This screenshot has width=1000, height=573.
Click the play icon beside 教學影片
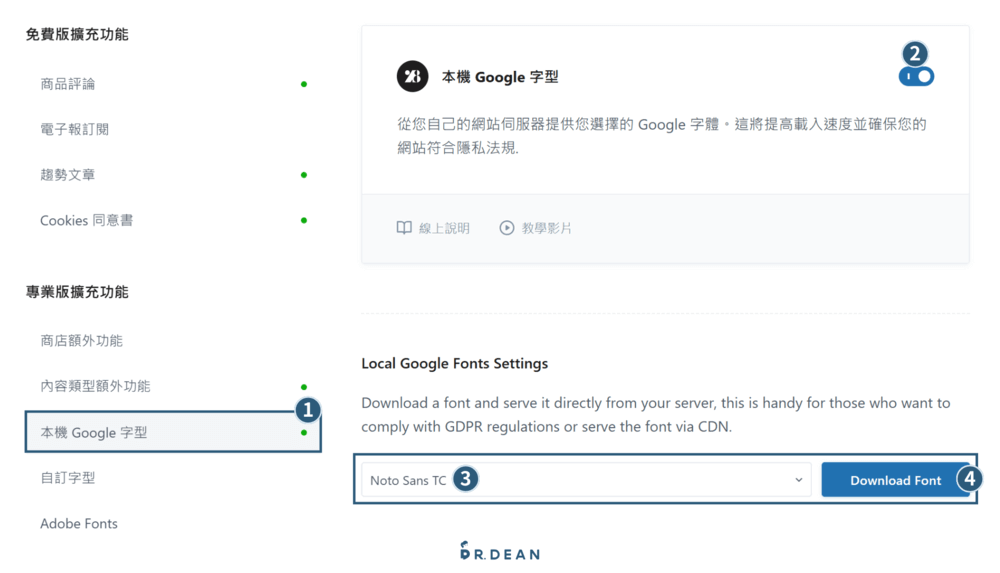pyautogui.click(x=506, y=228)
